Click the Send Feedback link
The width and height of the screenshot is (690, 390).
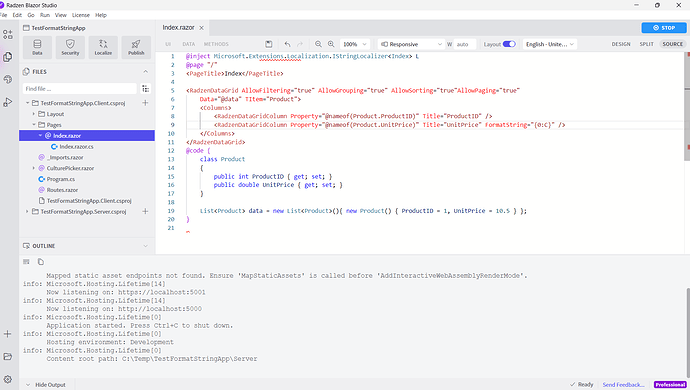point(623,384)
